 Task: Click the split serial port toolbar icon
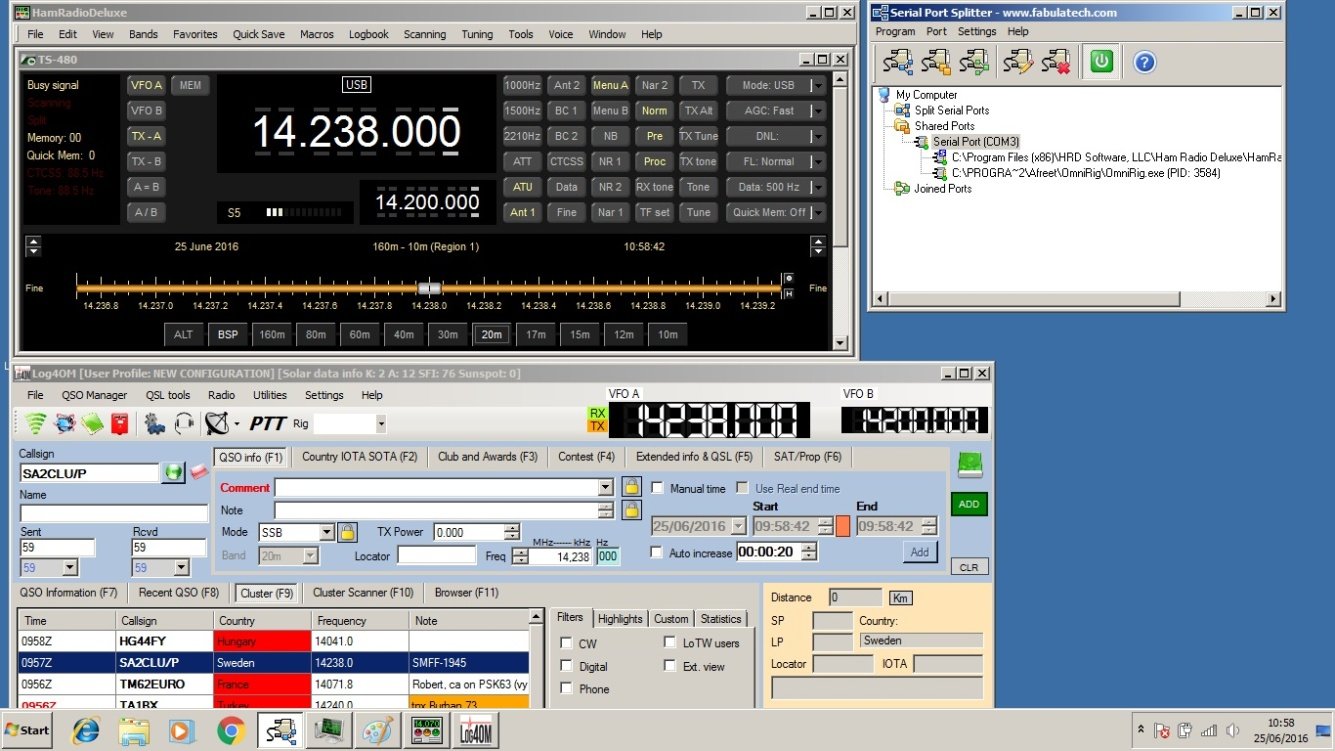coord(897,62)
